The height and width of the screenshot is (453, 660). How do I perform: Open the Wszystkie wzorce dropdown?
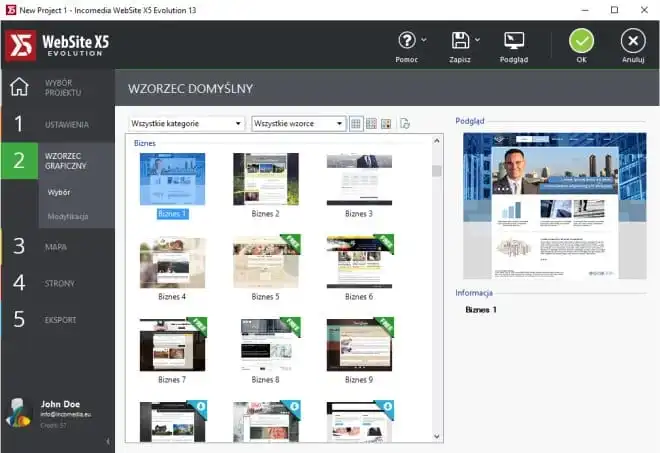tap(298, 124)
